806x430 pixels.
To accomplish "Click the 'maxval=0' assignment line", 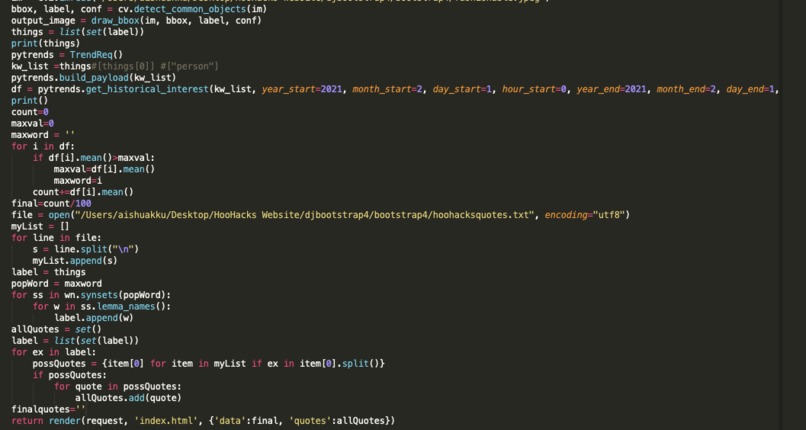I will pyautogui.click(x=32, y=123).
